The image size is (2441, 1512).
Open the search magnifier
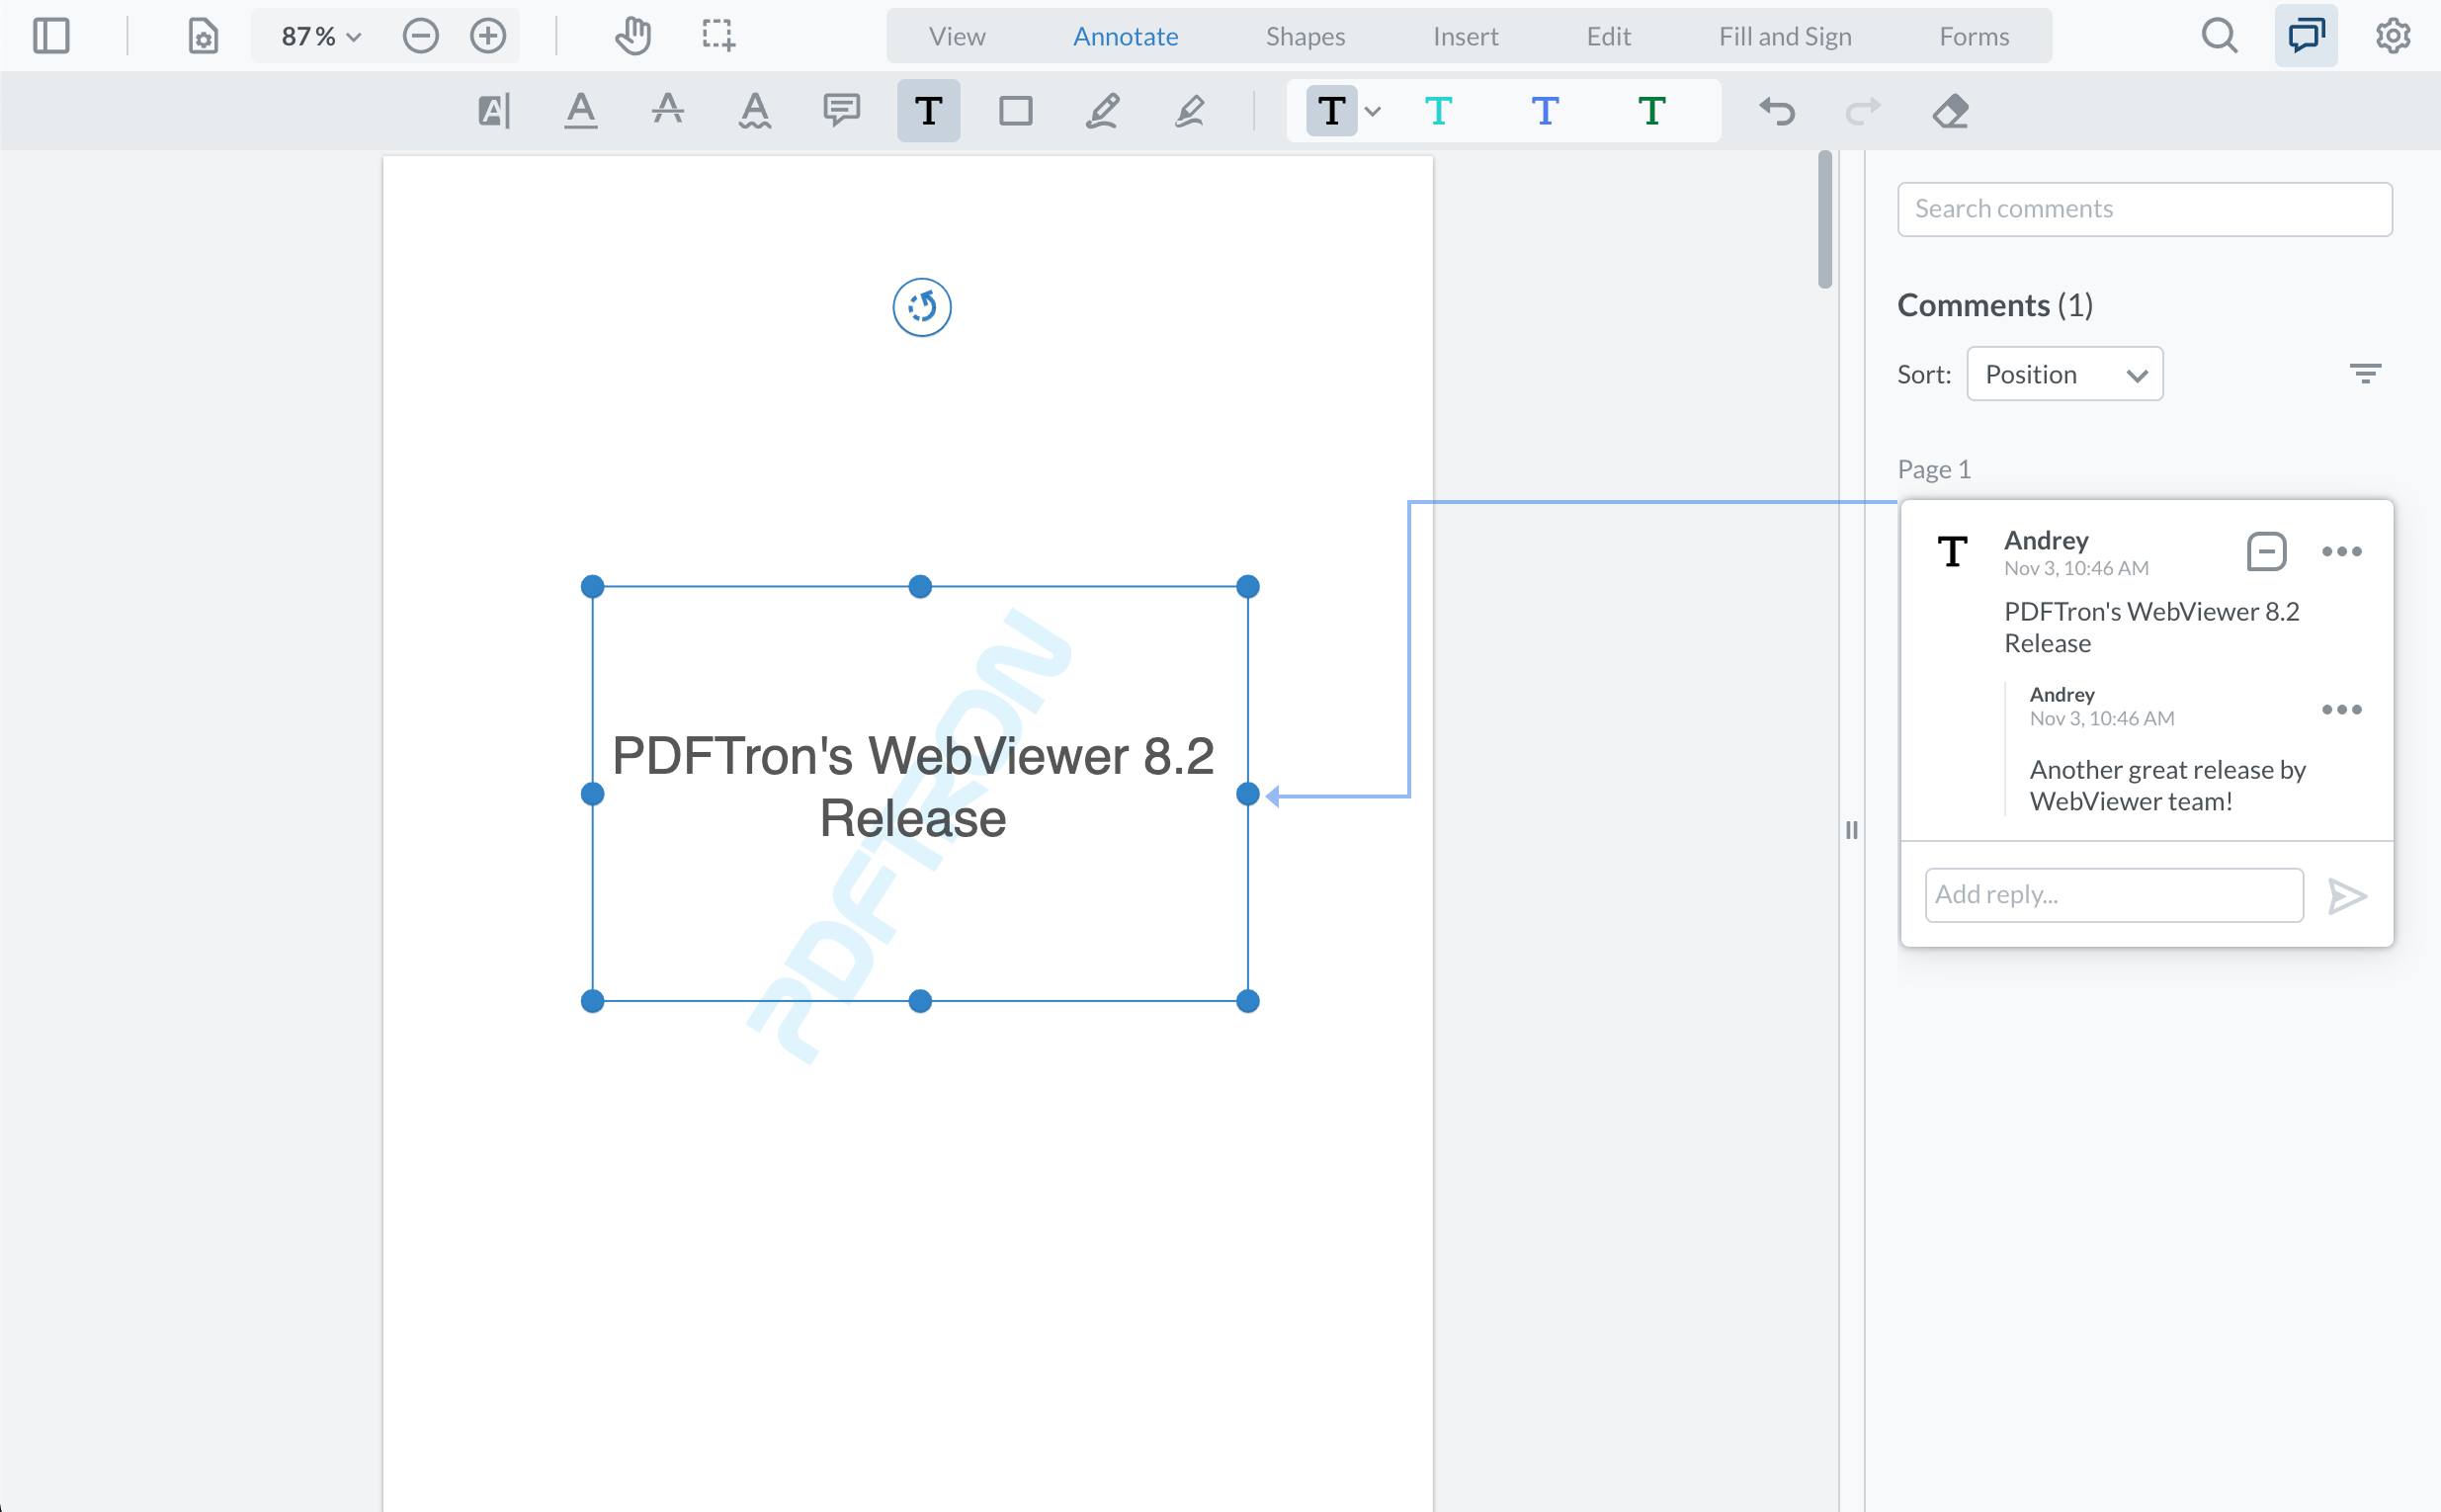pos(2219,36)
